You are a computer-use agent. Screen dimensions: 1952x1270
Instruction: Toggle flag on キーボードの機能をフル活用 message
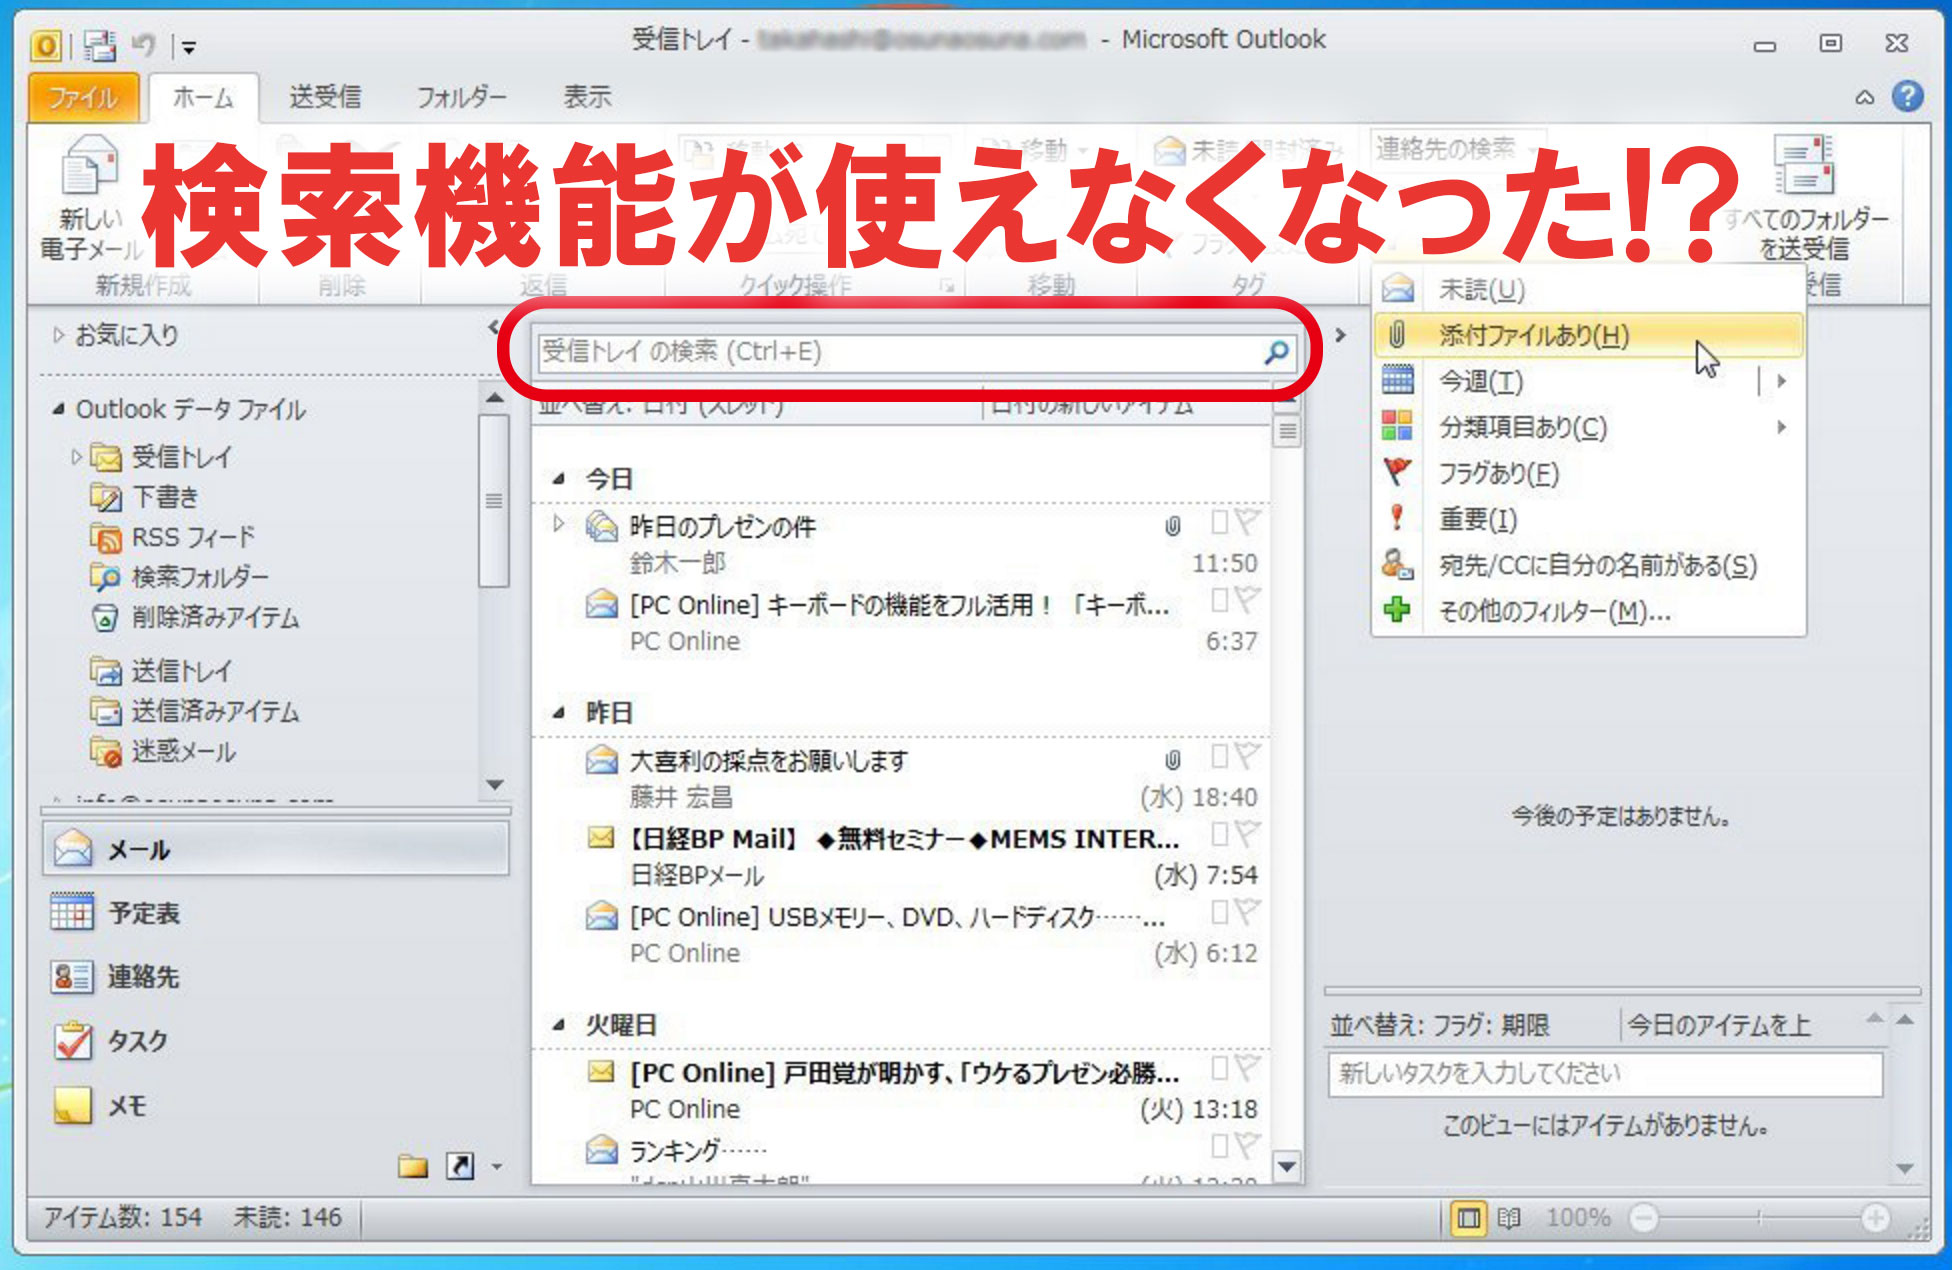[1247, 600]
